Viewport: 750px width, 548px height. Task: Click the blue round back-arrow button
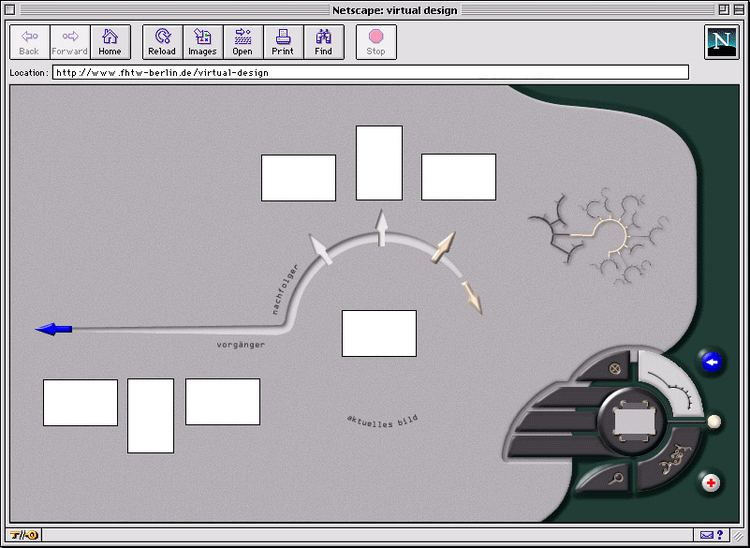coord(711,362)
